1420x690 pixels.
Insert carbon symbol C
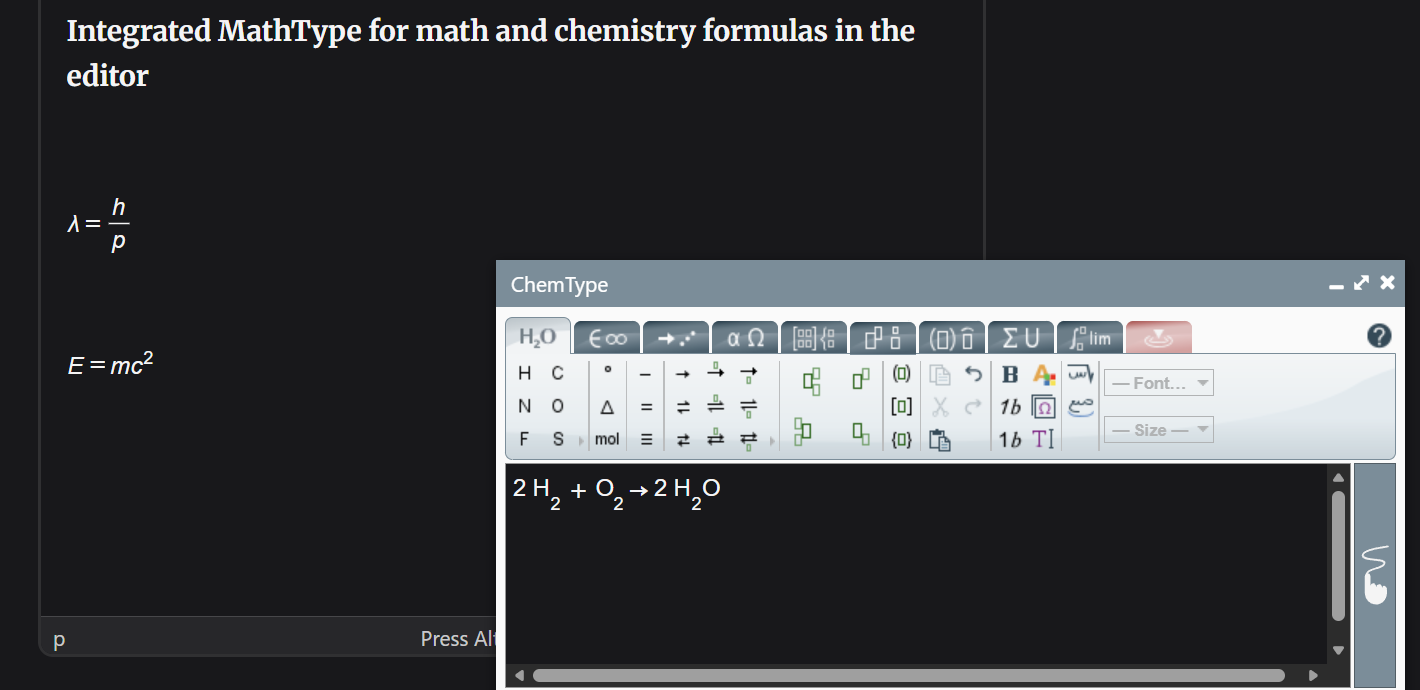pyautogui.click(x=557, y=373)
